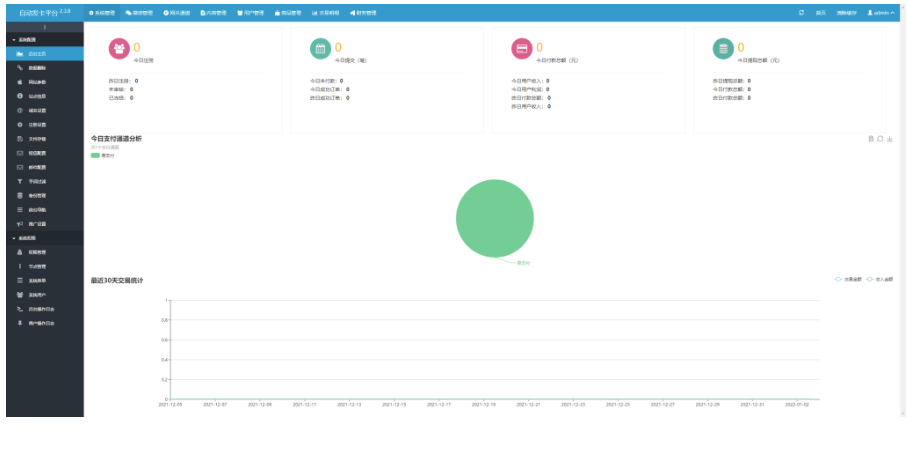Click the refresh icon in top bar
The width and height of the screenshot is (909, 449).
point(801,12)
